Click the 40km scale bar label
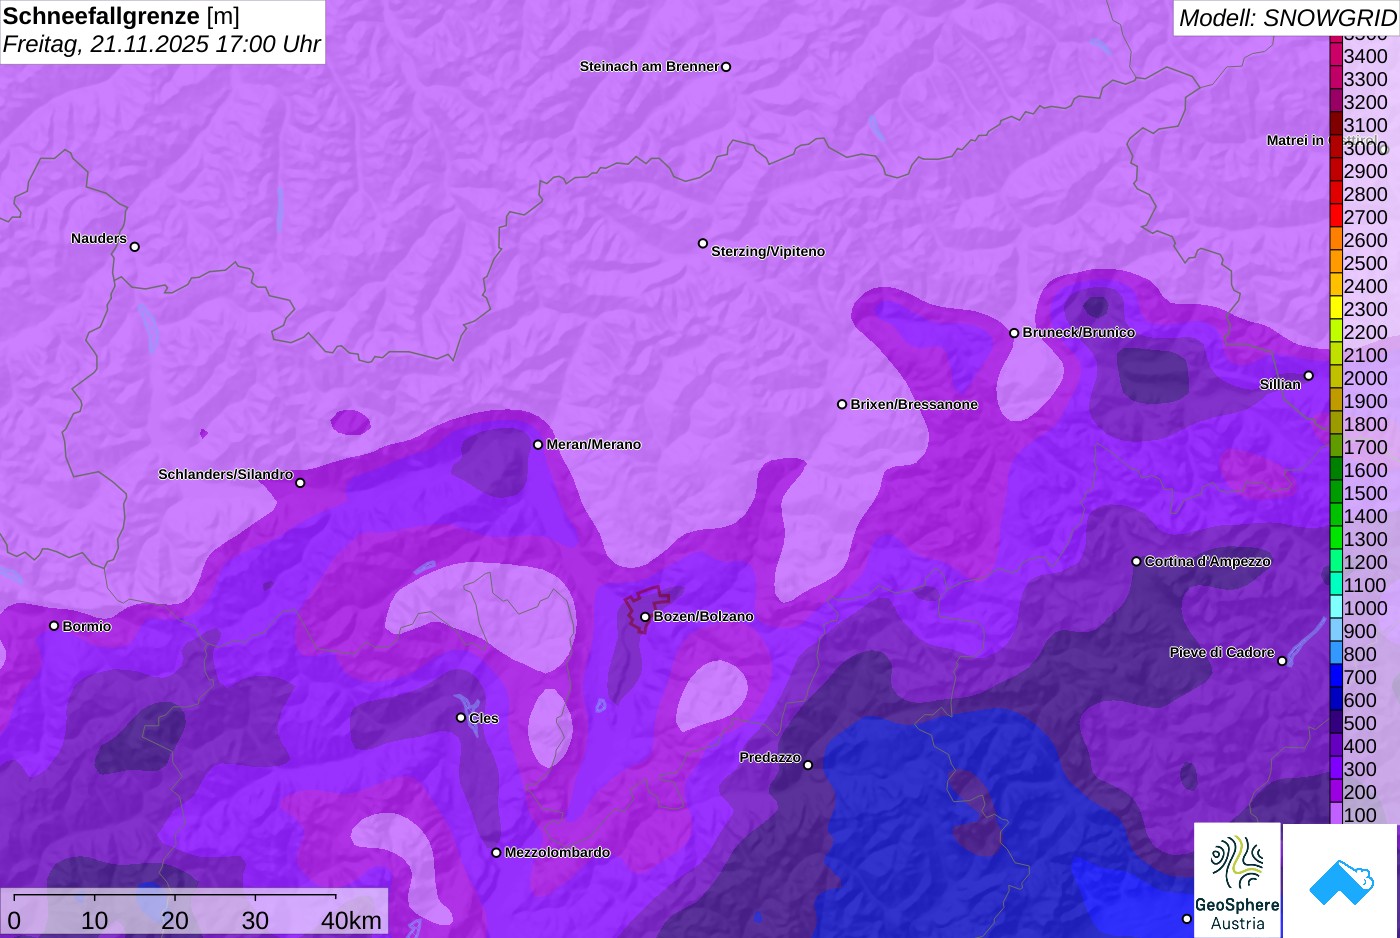The width and height of the screenshot is (1400, 938). [351, 920]
